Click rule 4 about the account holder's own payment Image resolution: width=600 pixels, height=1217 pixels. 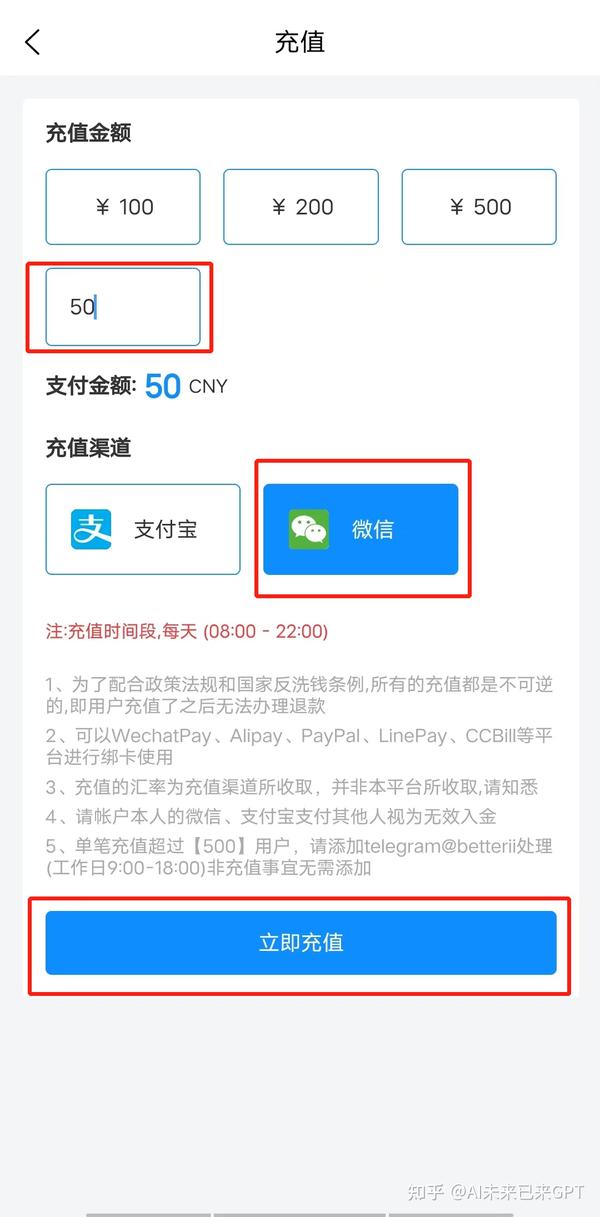tap(271, 817)
